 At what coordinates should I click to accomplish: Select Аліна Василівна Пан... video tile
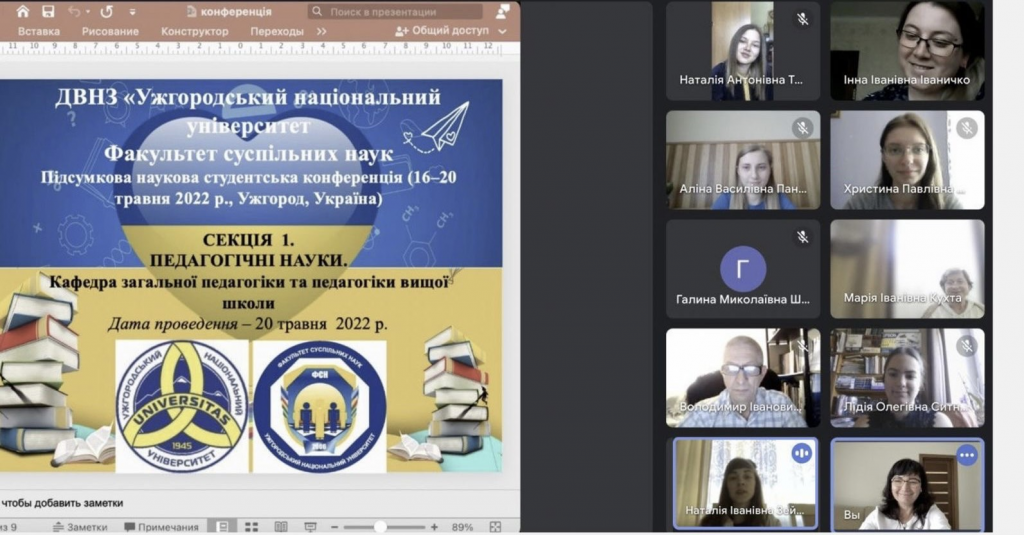click(x=743, y=160)
